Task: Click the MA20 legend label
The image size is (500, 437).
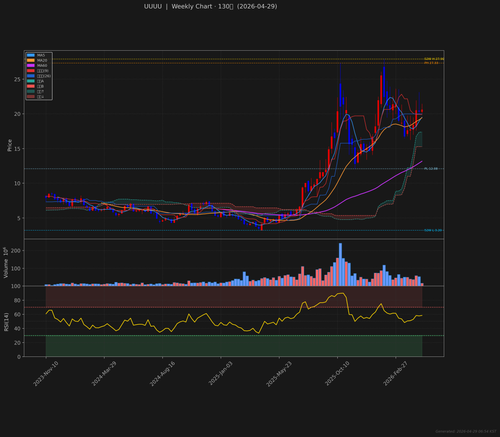Action: [42, 60]
